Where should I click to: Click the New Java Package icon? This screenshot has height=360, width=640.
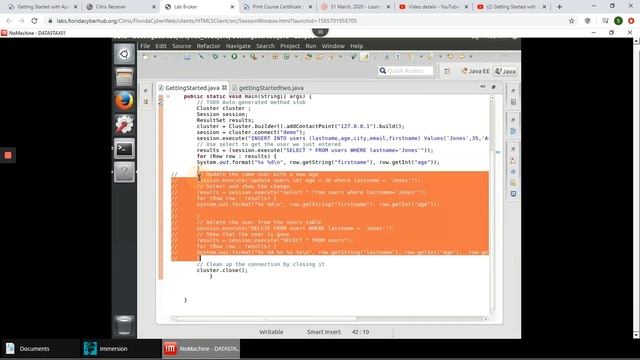point(276,57)
